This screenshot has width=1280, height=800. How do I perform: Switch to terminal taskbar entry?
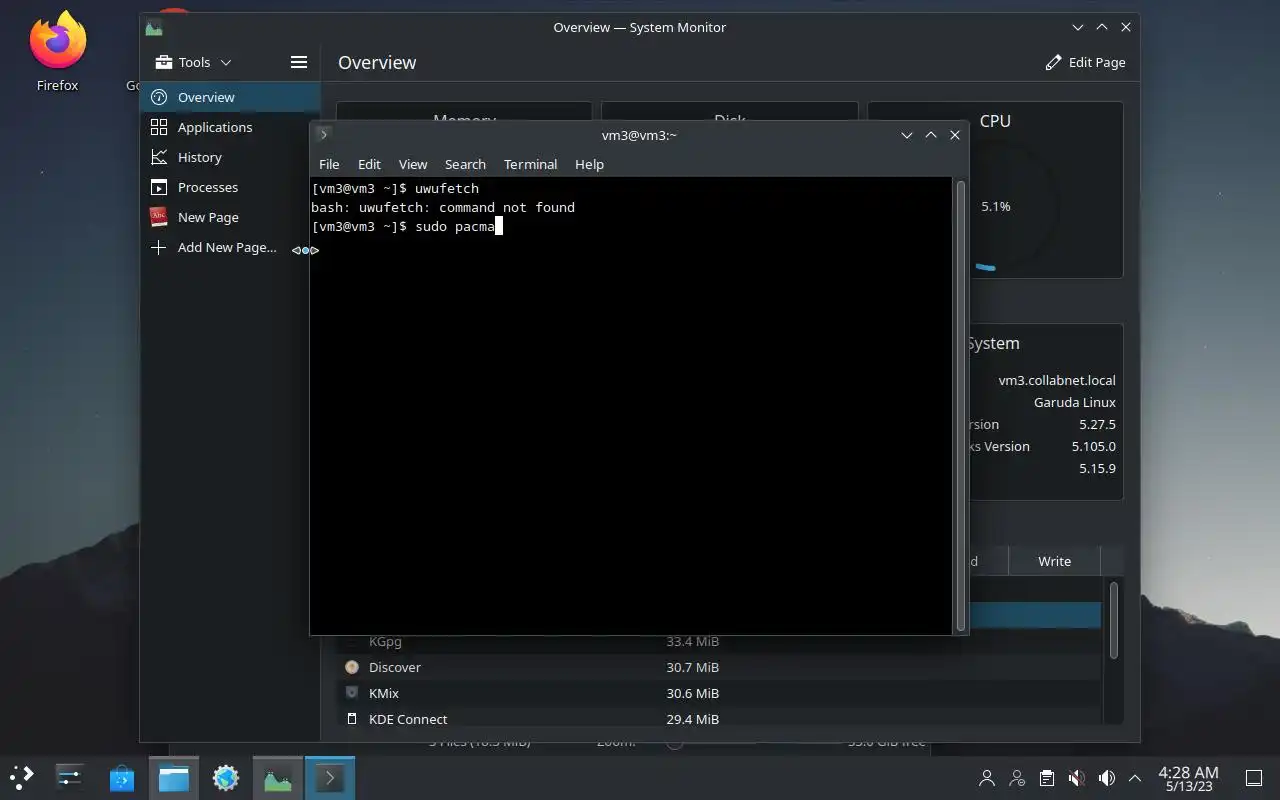click(330, 777)
